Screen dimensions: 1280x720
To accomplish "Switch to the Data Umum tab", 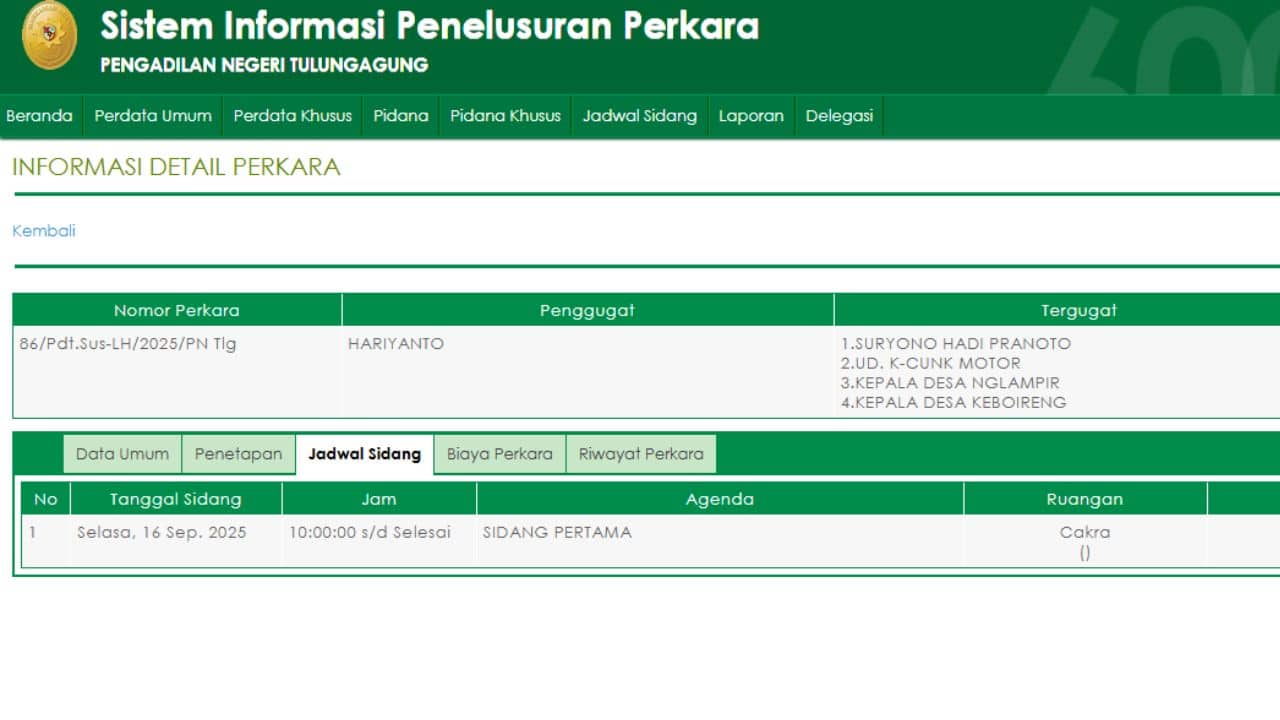I will pos(121,453).
